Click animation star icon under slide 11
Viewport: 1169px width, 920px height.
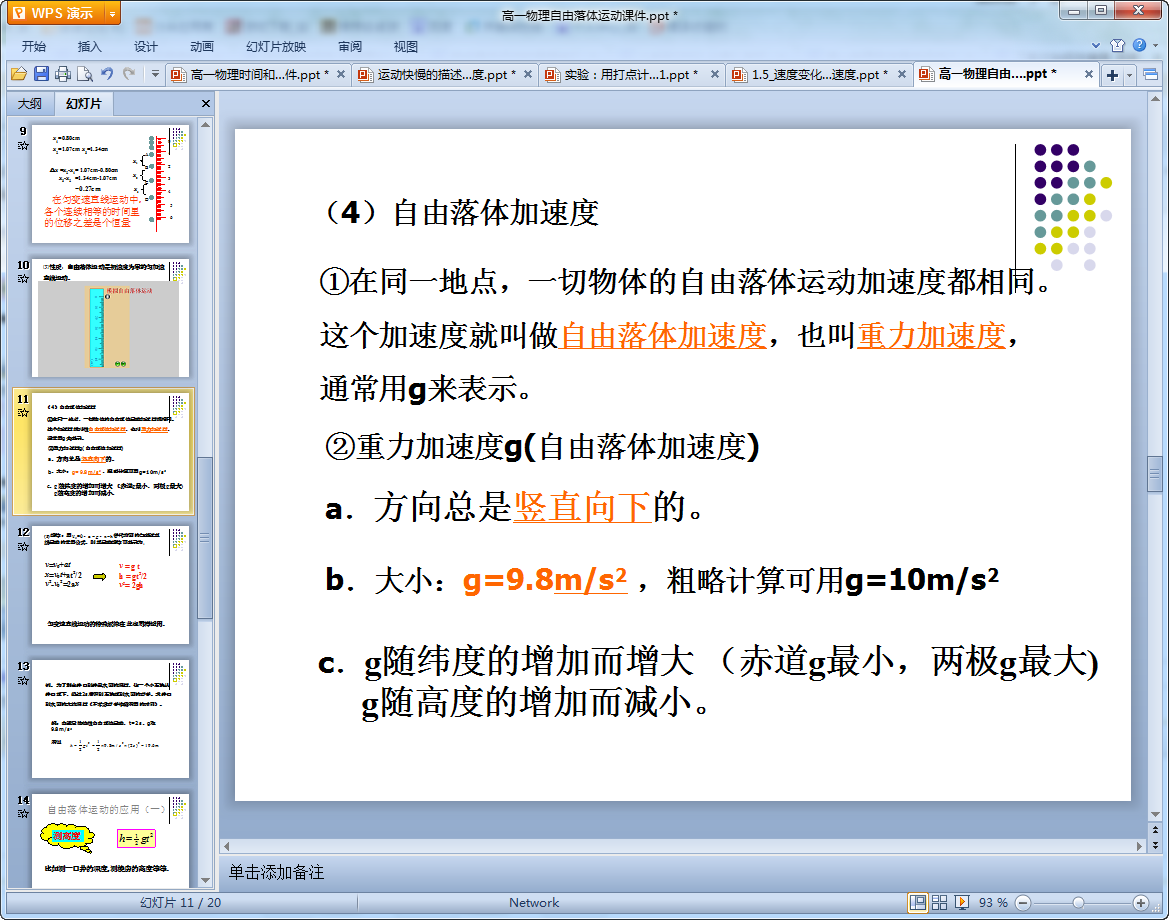point(23,412)
